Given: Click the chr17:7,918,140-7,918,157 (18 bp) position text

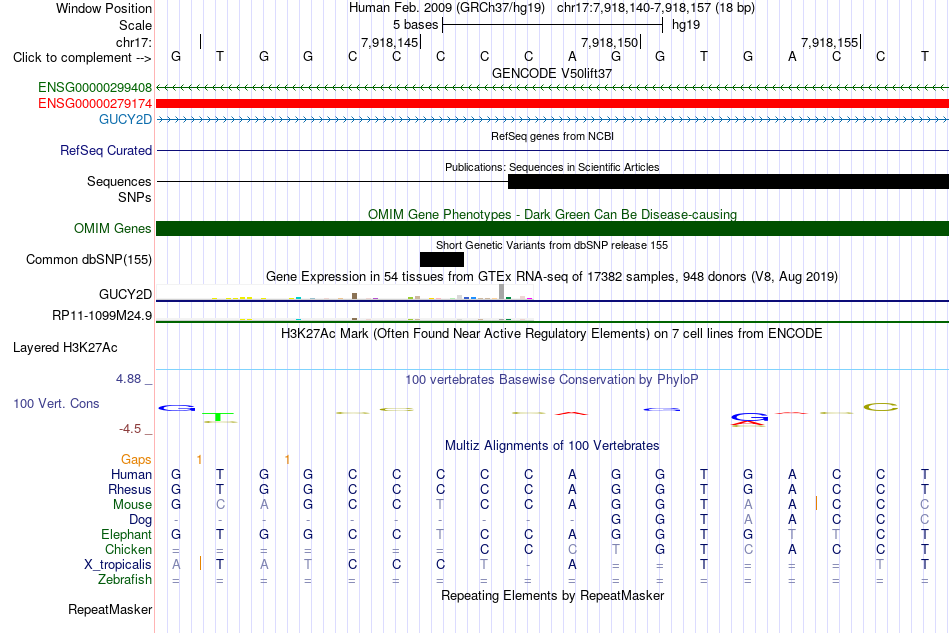Looking at the screenshot, I should pyautogui.click(x=656, y=8).
